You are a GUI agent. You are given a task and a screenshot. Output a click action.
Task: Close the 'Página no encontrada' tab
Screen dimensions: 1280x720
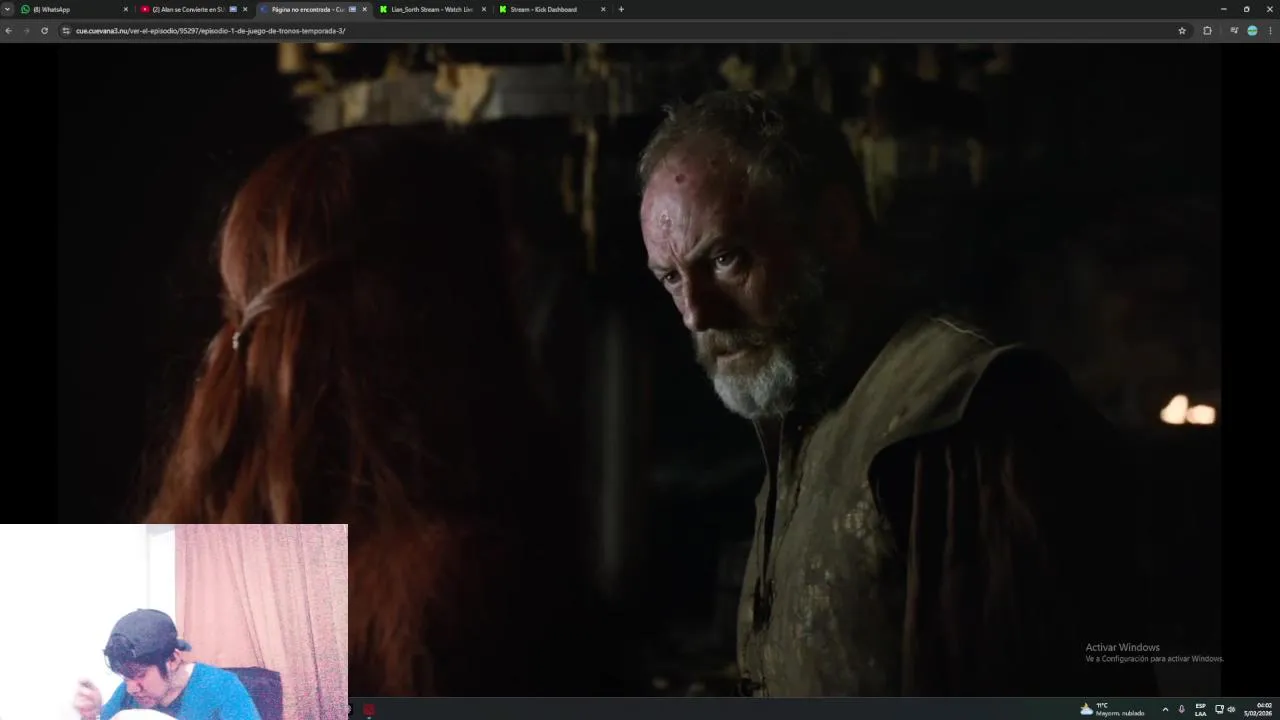364,9
